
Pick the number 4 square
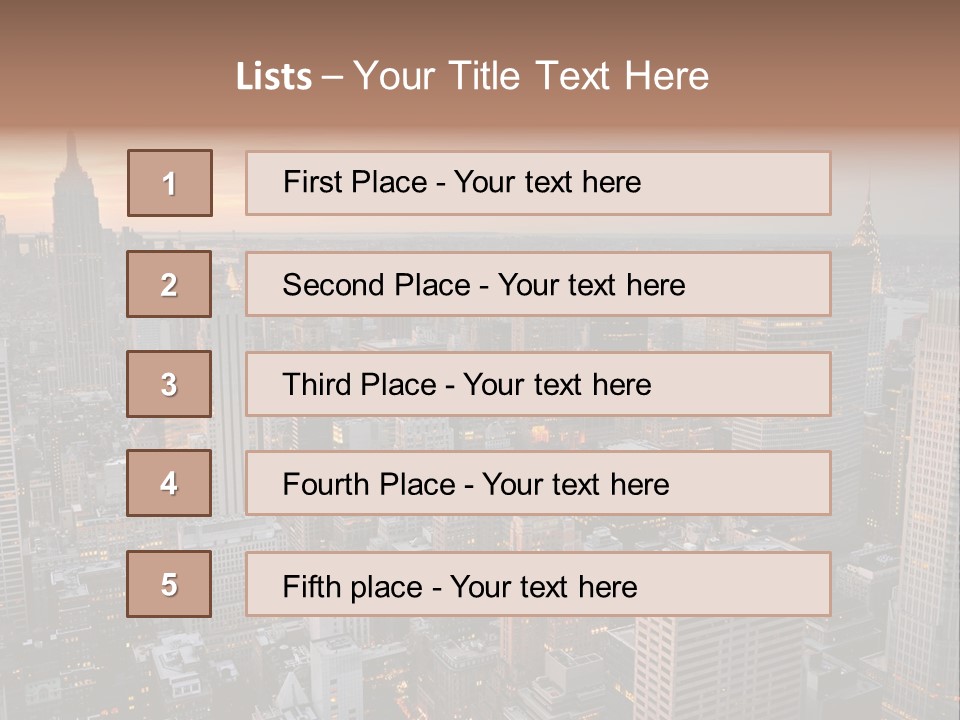point(169,483)
